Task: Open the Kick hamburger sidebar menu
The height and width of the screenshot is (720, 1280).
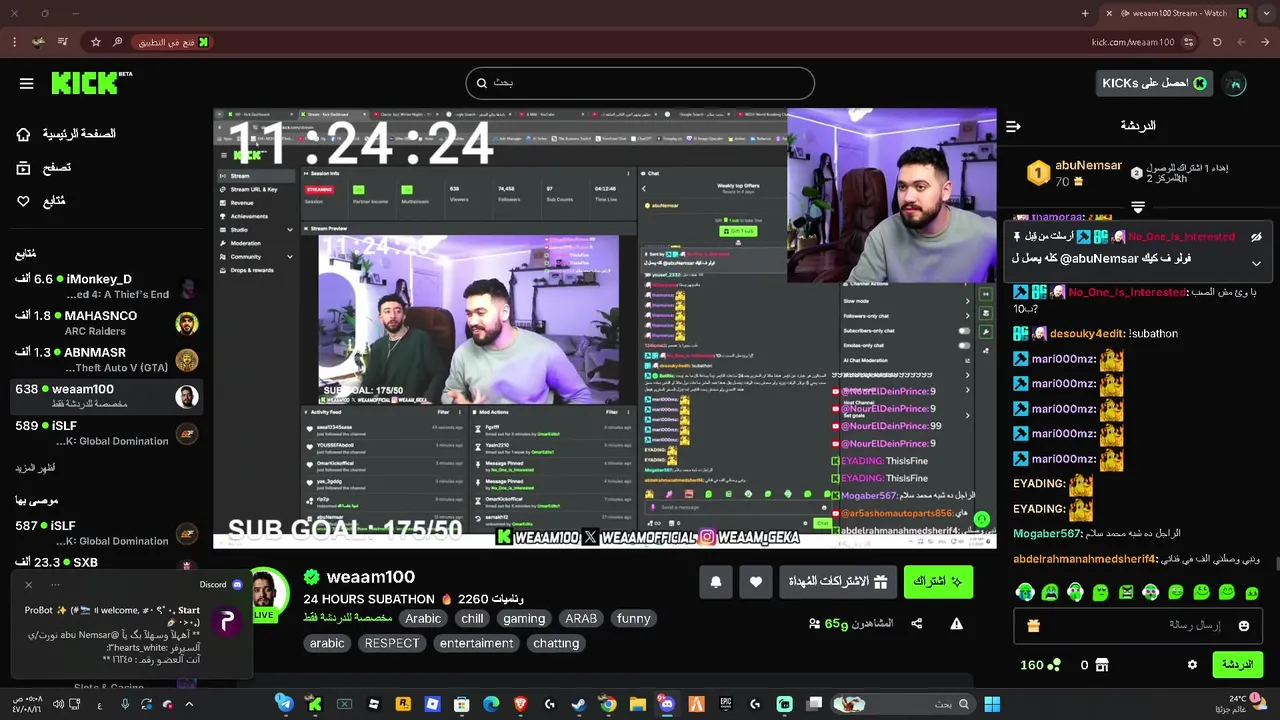Action: pos(27,84)
